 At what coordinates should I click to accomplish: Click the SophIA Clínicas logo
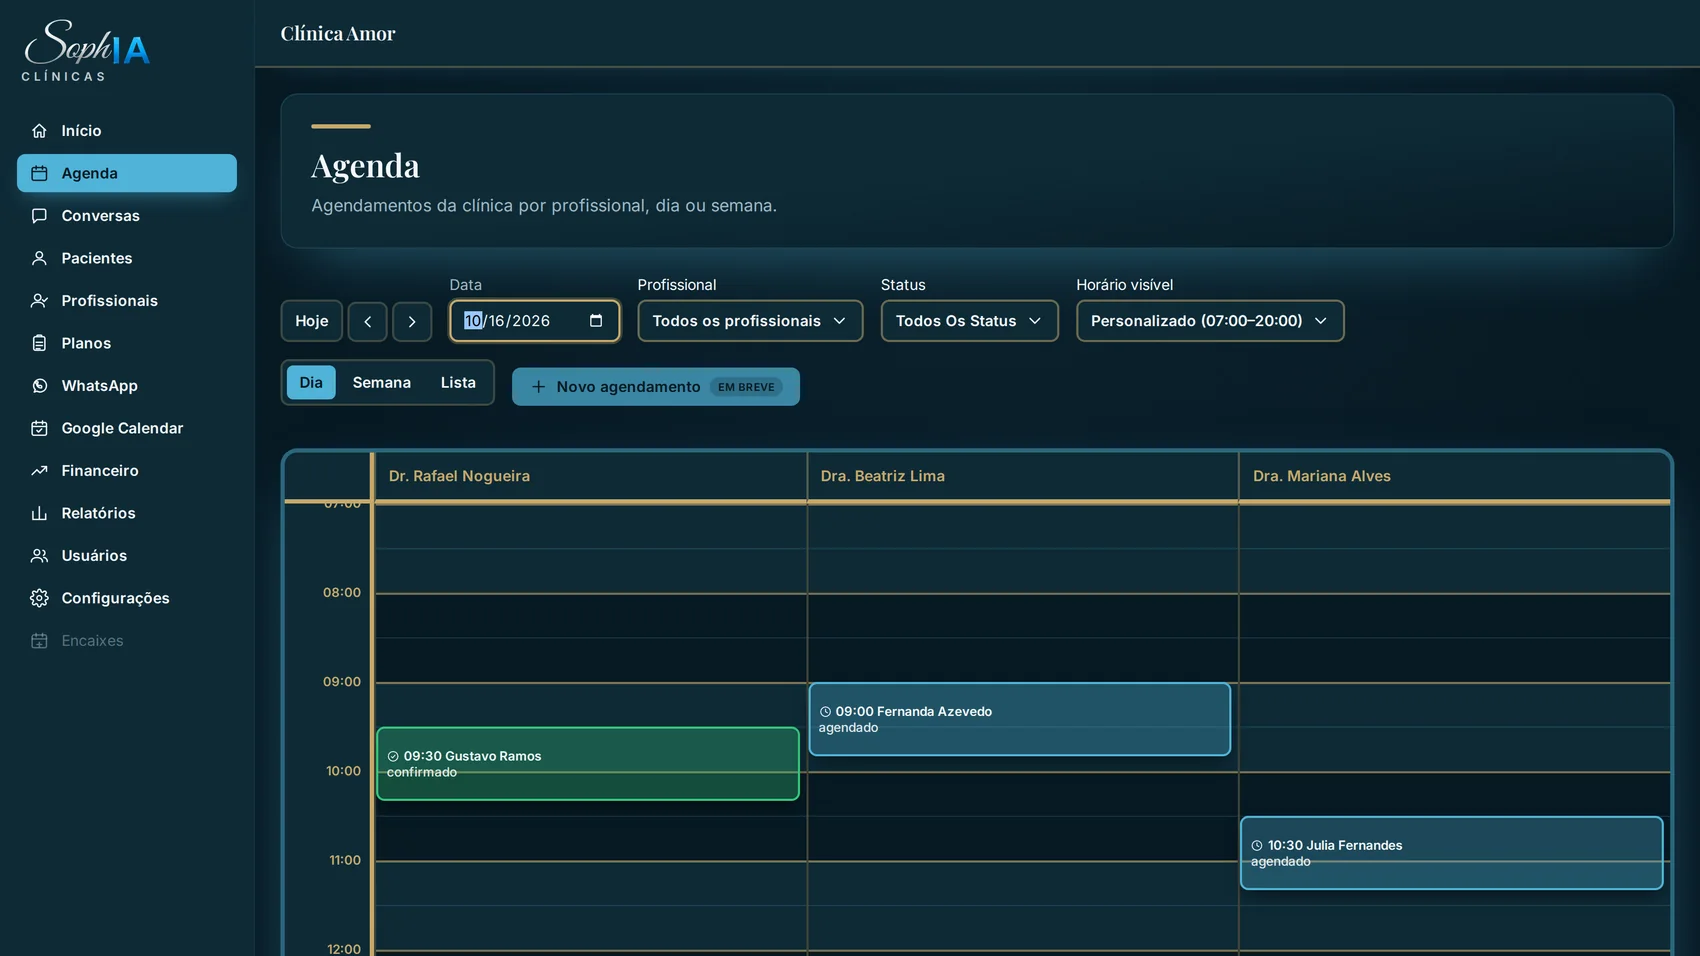coord(86,50)
